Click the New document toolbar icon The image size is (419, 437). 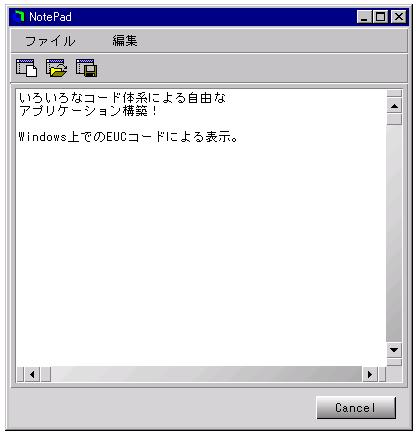click(x=26, y=68)
